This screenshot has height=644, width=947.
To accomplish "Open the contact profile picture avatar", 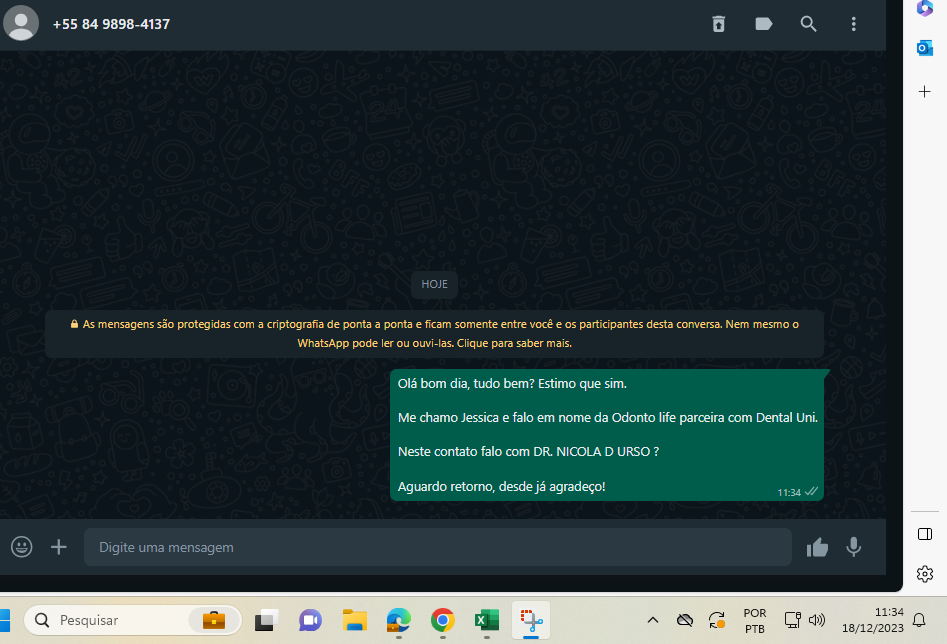I will (x=21, y=23).
